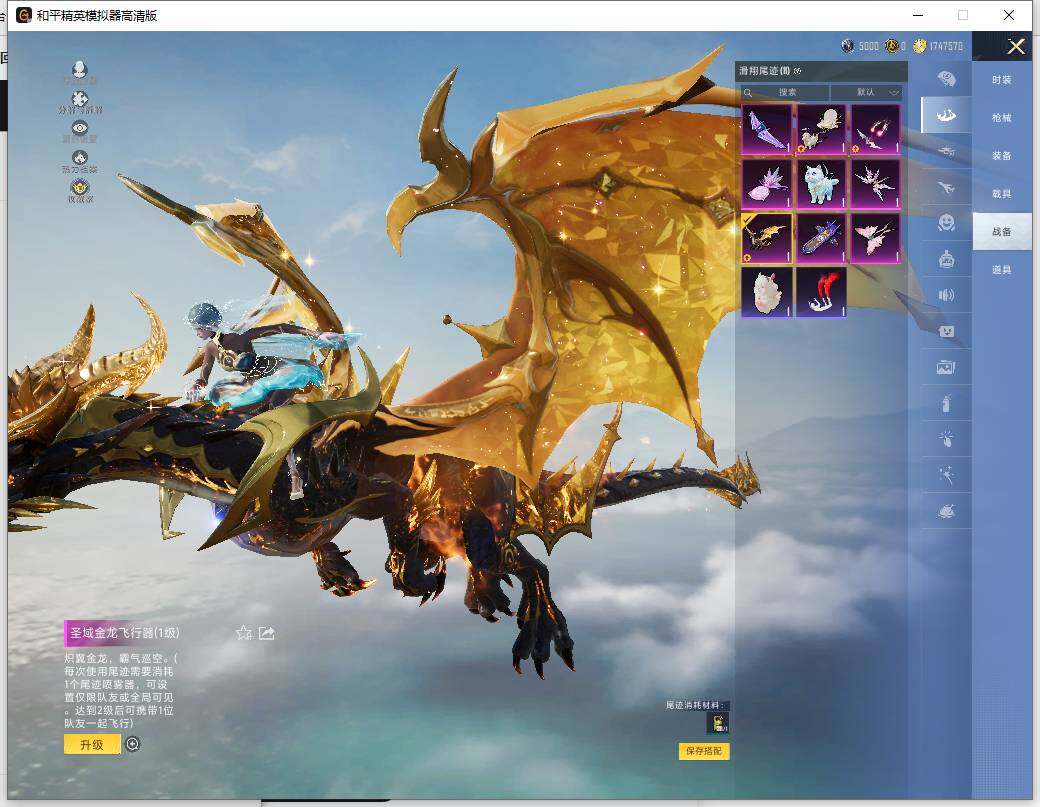
Task: Open the roast chicken category icon
Action: [946, 511]
